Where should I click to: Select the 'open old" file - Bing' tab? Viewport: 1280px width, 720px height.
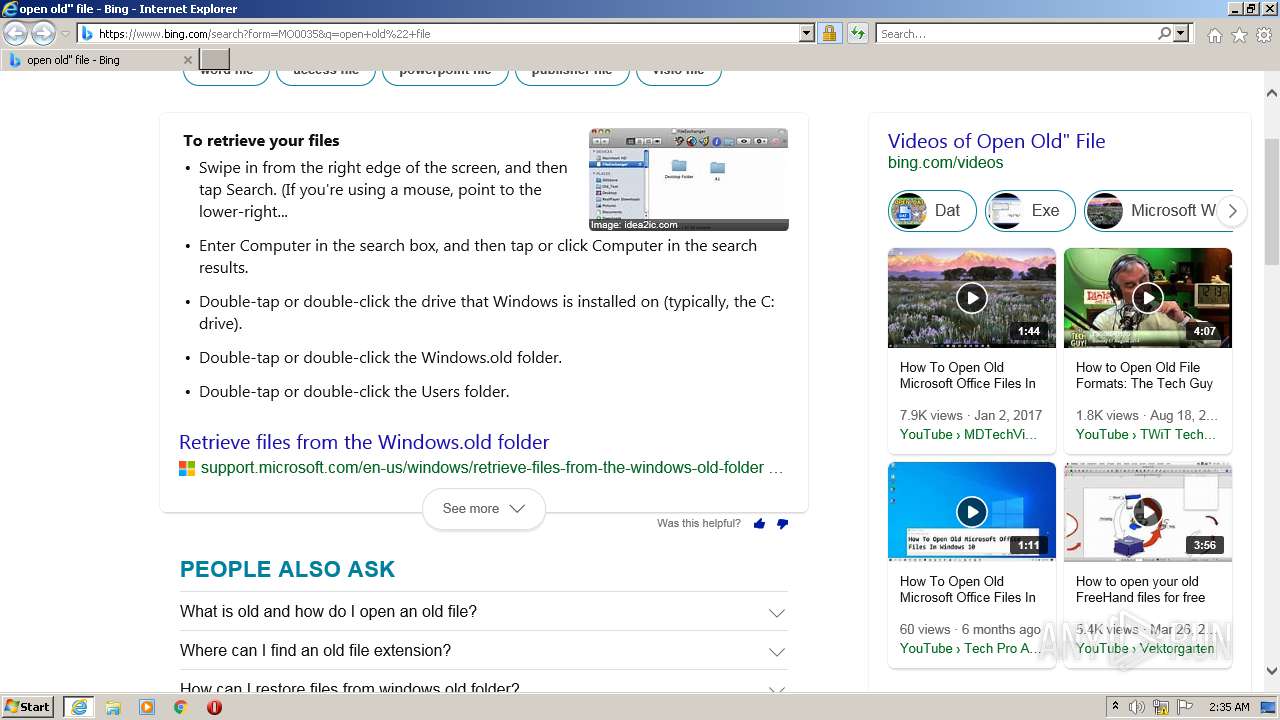[99, 60]
